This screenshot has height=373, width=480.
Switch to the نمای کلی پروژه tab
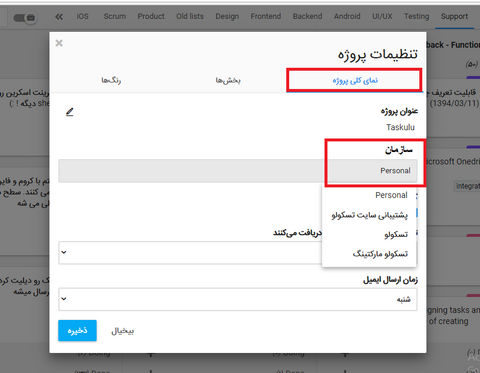click(355, 80)
